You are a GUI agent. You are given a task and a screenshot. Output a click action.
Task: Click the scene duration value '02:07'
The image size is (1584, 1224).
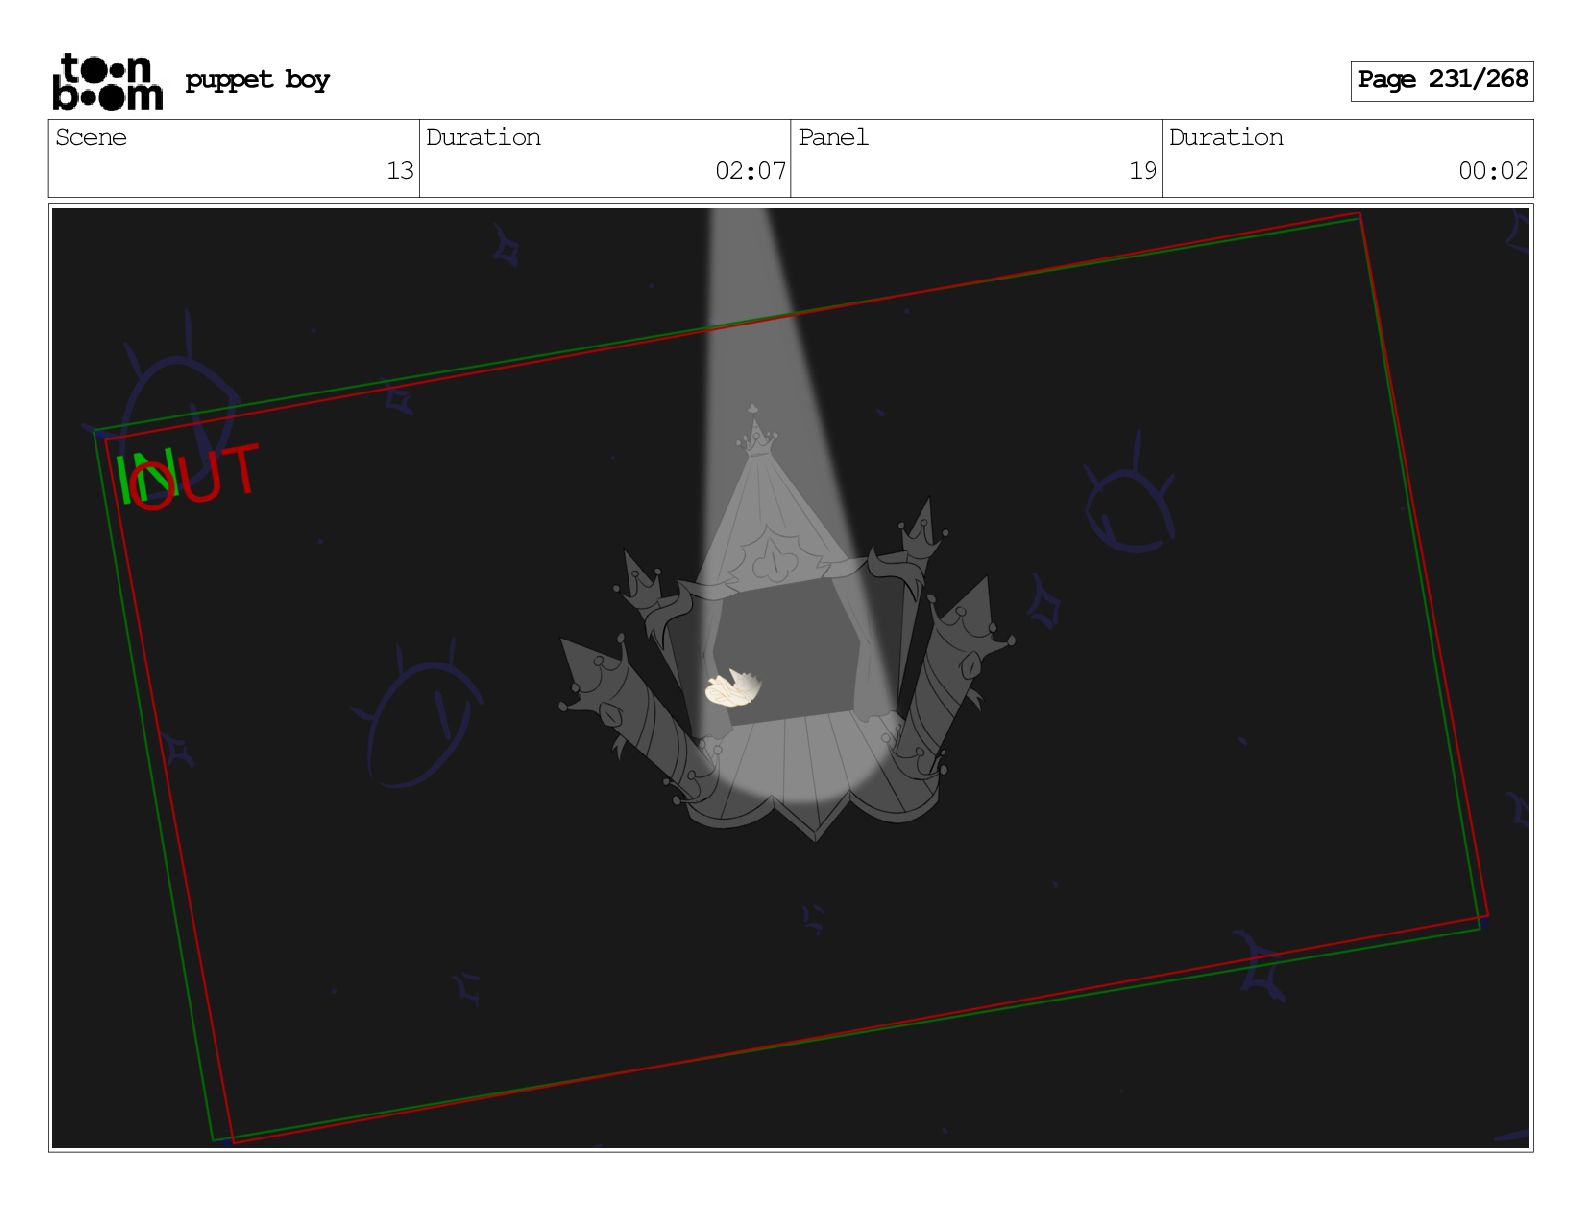[x=751, y=171]
